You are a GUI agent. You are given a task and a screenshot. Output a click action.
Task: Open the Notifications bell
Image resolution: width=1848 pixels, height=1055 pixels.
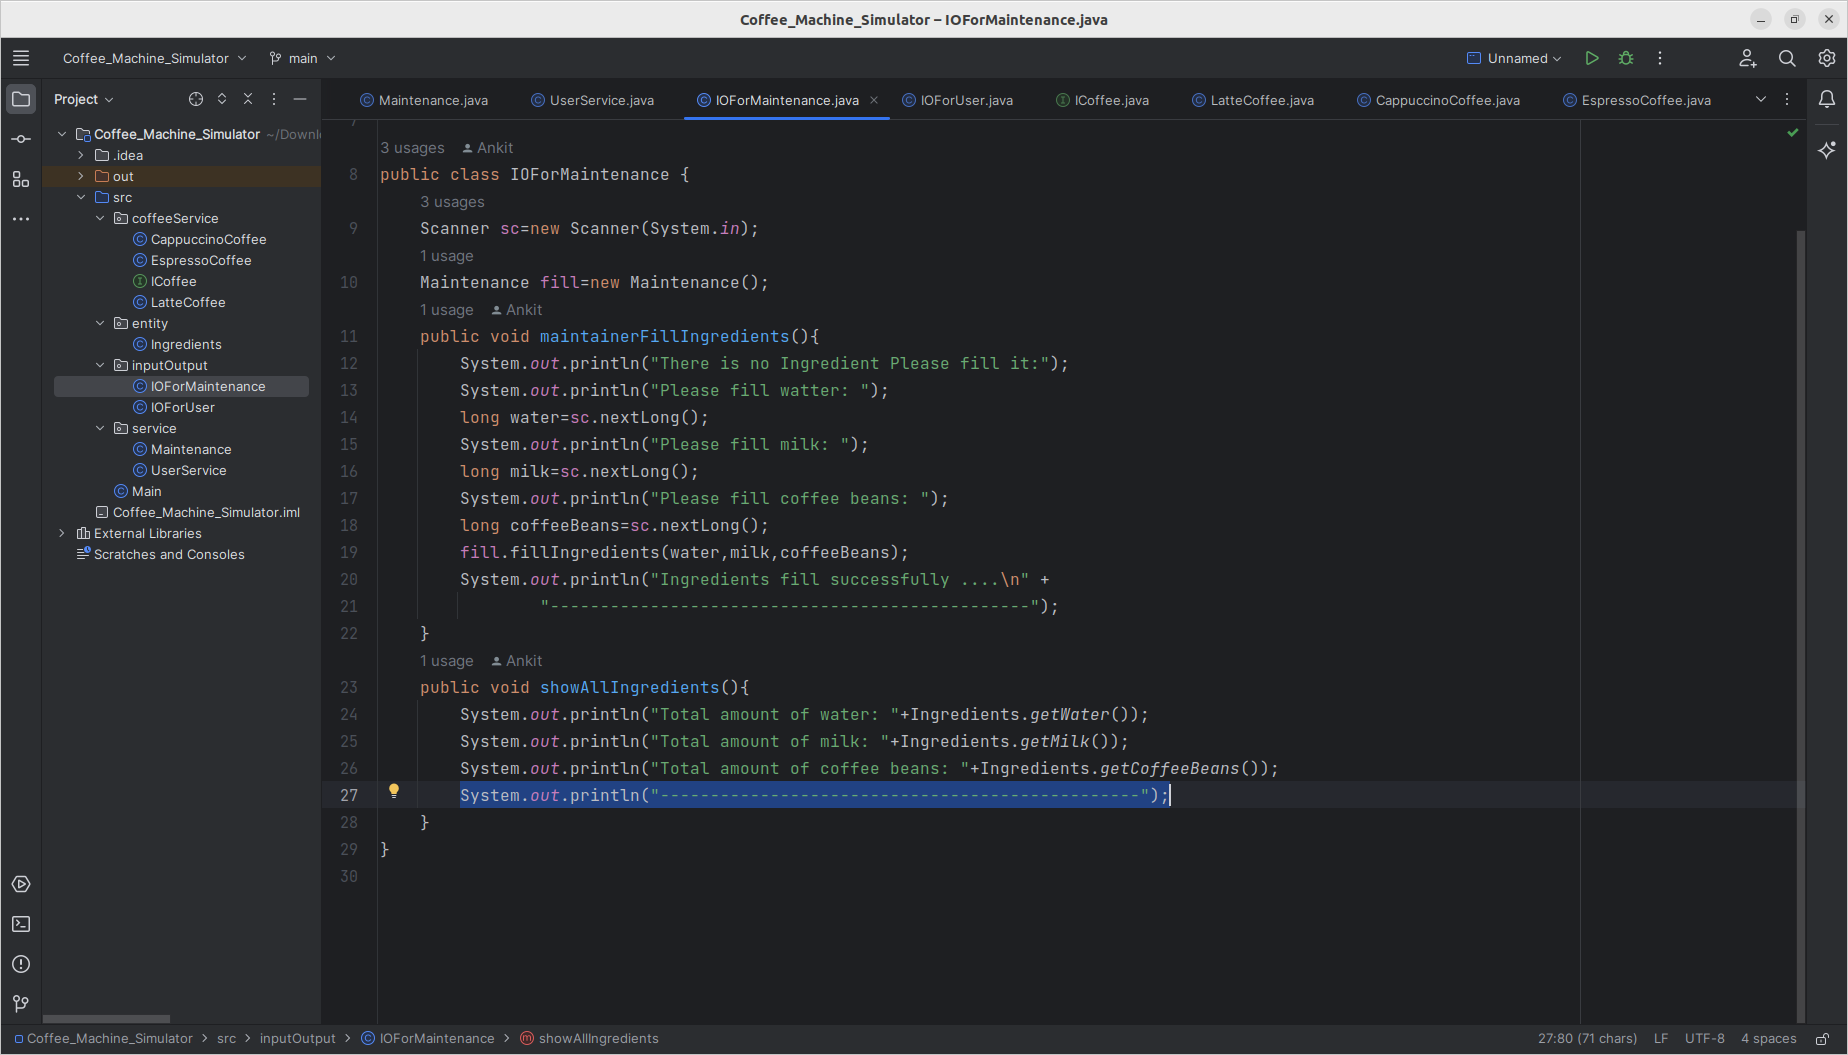[1827, 99]
